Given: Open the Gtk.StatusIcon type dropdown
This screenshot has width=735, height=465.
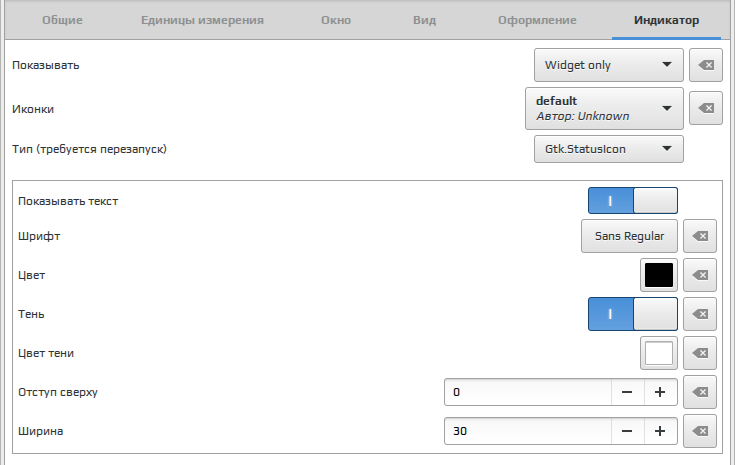Looking at the screenshot, I should 608,149.
